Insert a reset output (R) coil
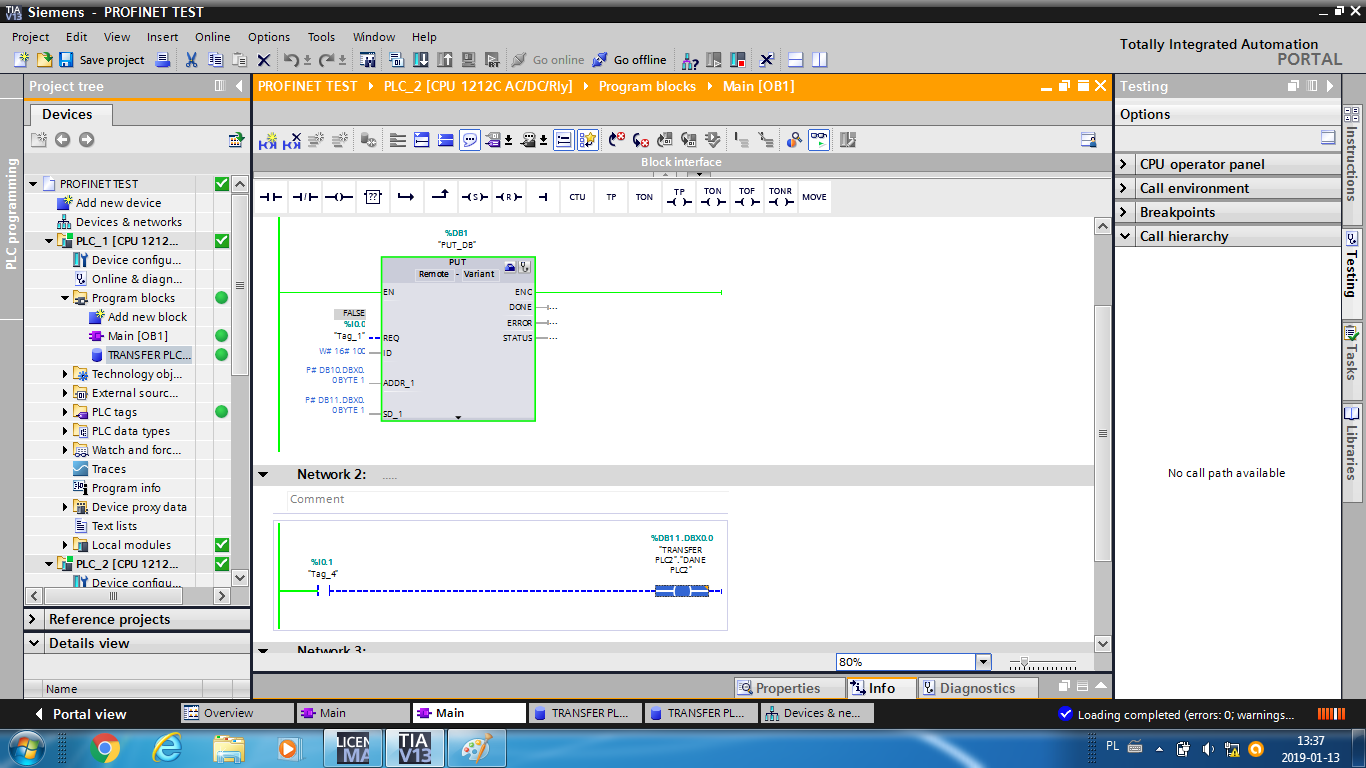The width and height of the screenshot is (1366, 768). coord(508,197)
